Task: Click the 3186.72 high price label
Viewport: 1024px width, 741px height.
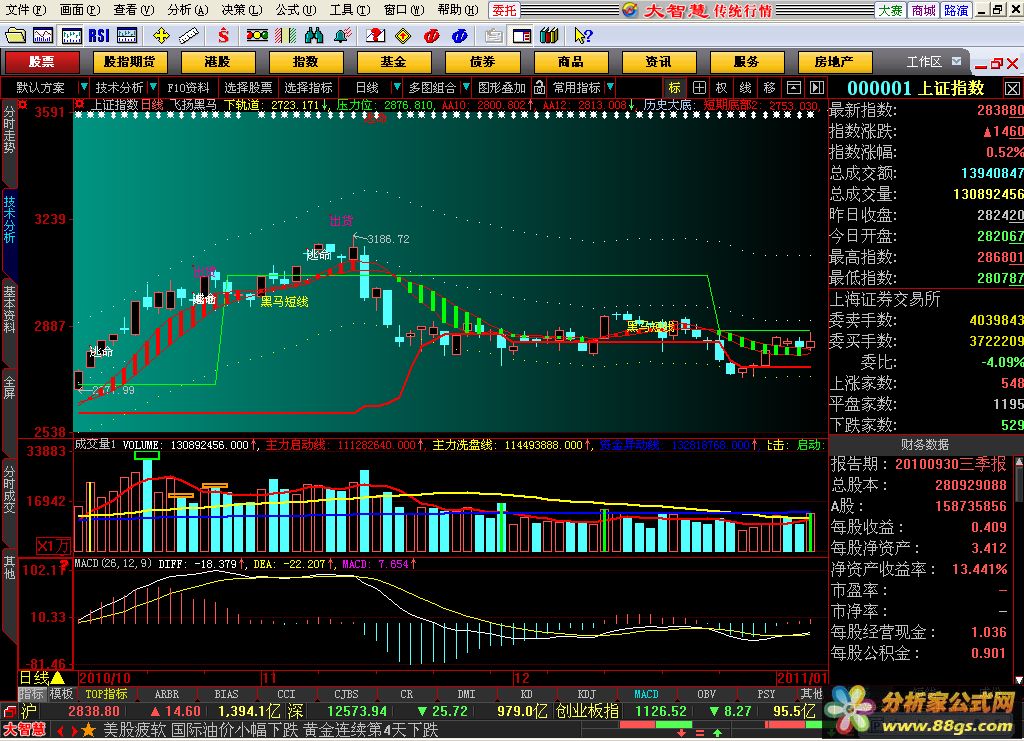Action: [388, 239]
